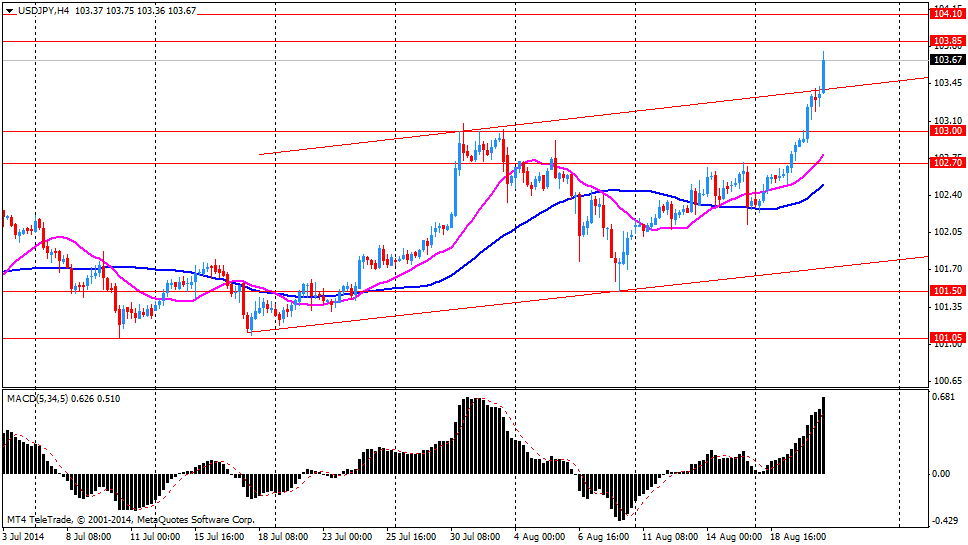Click the 103.00 red price level tag
The height and width of the screenshot is (545, 968).
click(946, 131)
